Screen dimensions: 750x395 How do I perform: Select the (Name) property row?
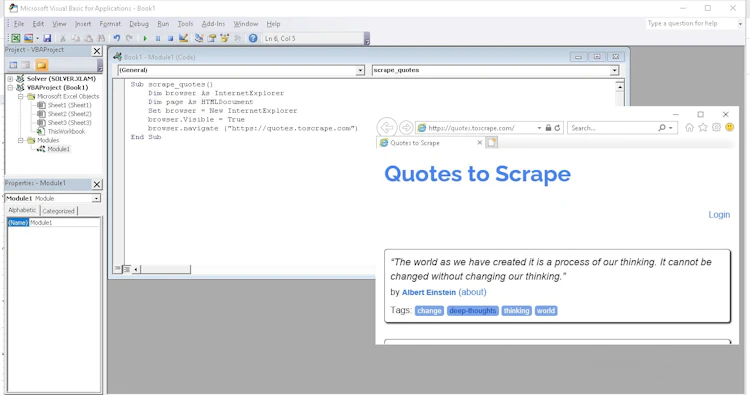(54, 223)
